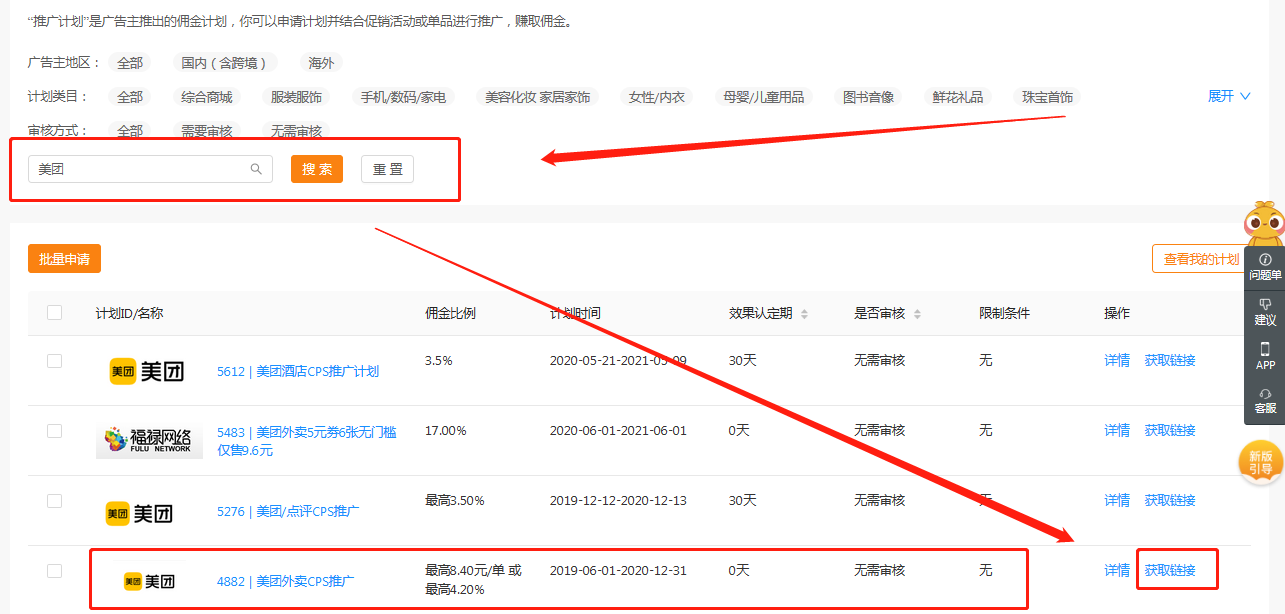The width and height of the screenshot is (1285, 614).
Task: Check the row 5483 美团外卖5元券 checkbox
Action: pos(54,431)
